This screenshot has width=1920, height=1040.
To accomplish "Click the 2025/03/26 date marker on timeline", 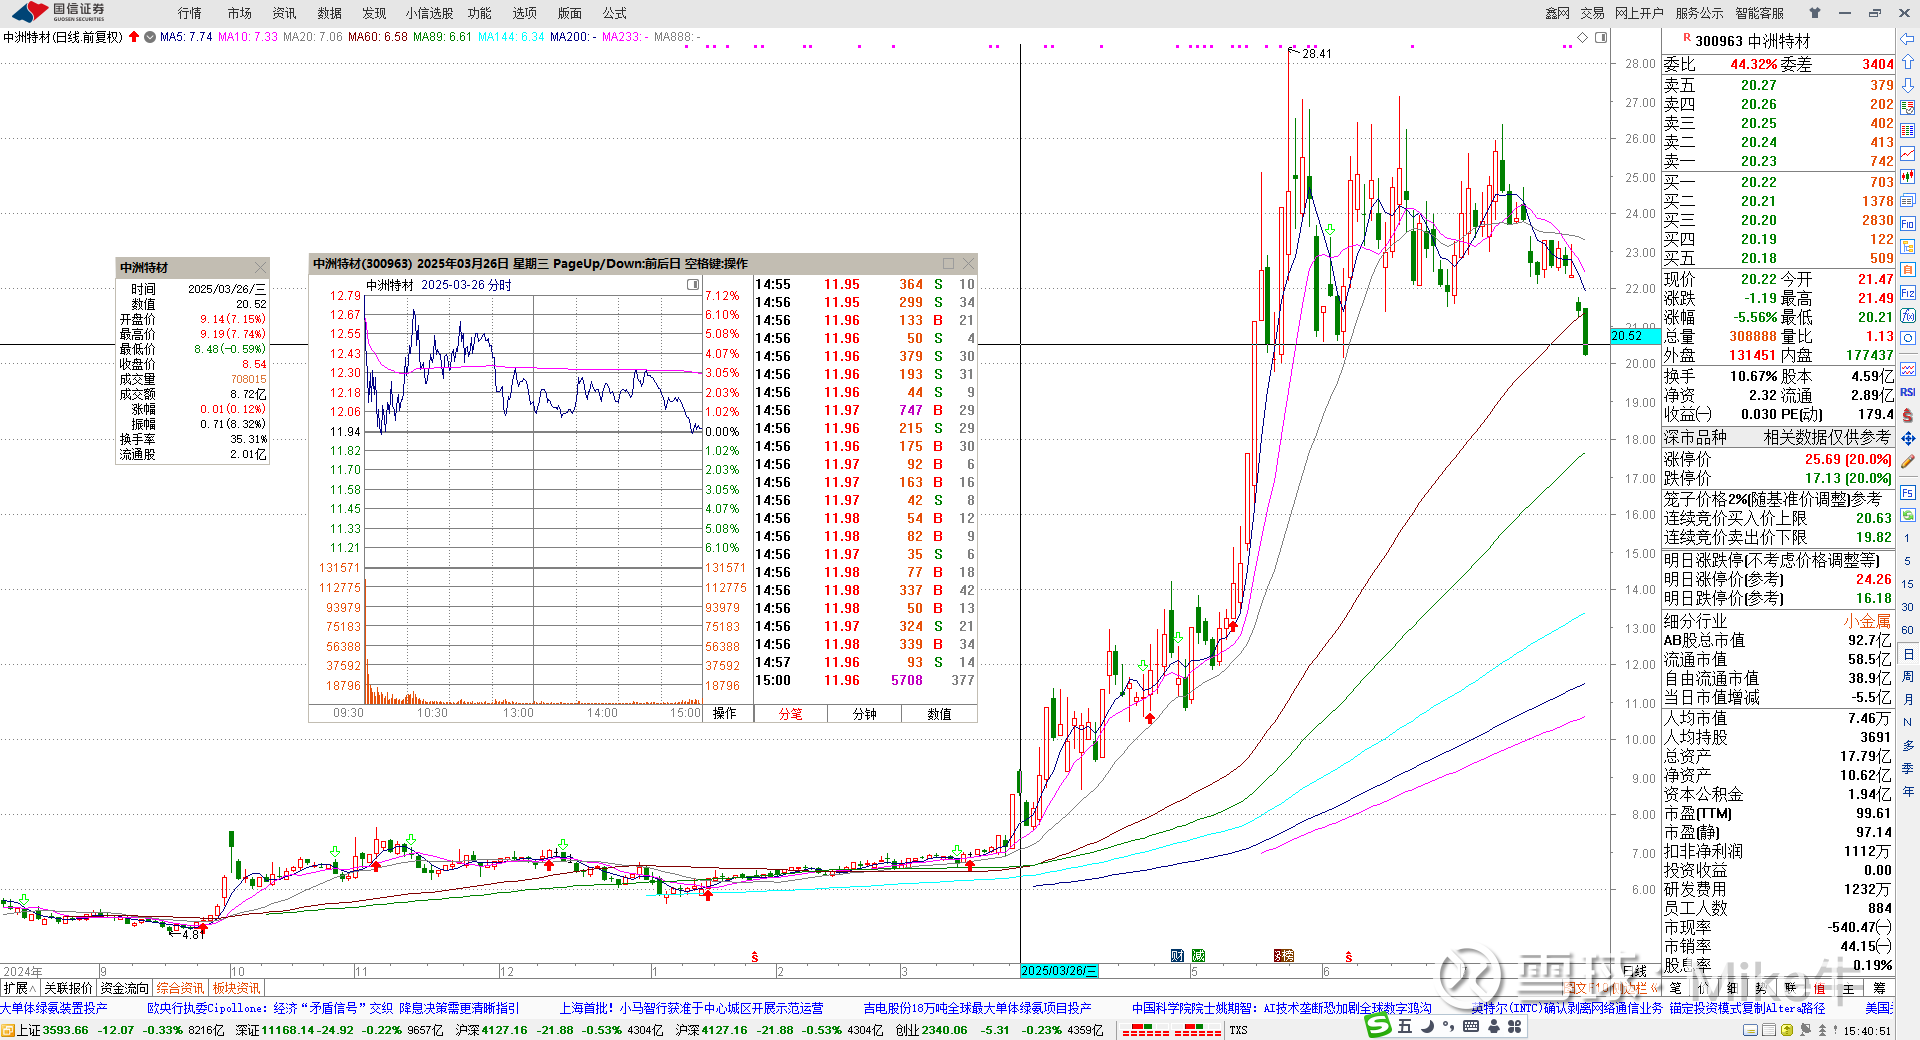I will pyautogui.click(x=1058, y=971).
